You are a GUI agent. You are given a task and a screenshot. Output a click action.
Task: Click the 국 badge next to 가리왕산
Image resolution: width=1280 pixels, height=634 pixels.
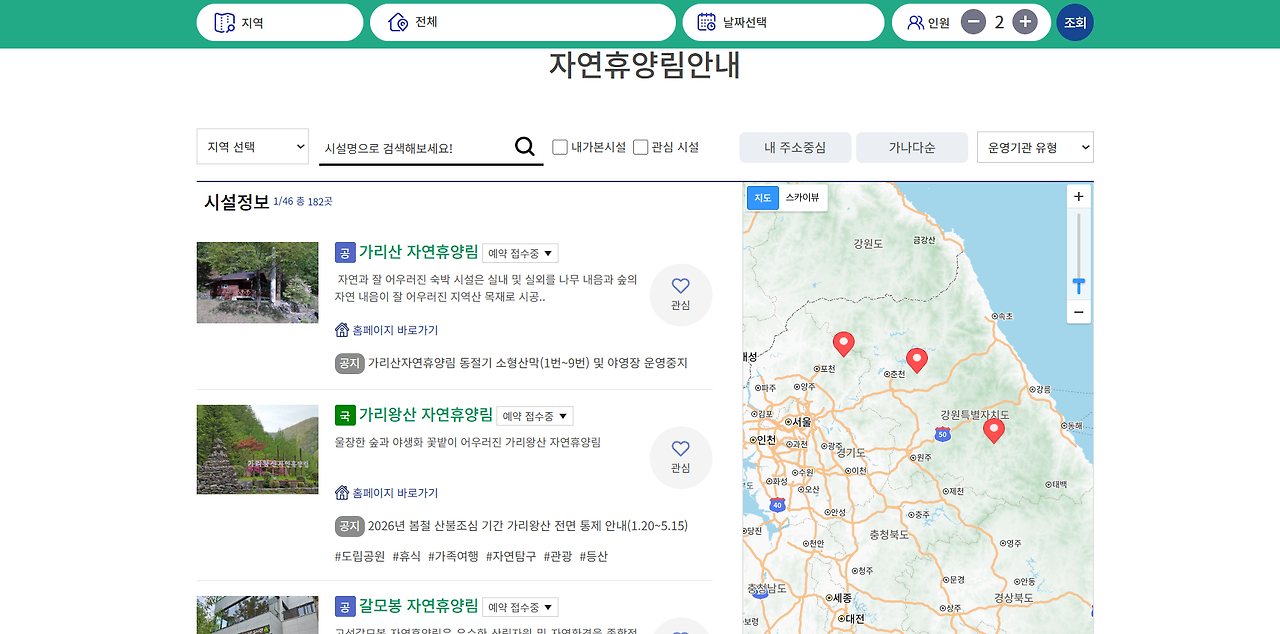(x=345, y=415)
